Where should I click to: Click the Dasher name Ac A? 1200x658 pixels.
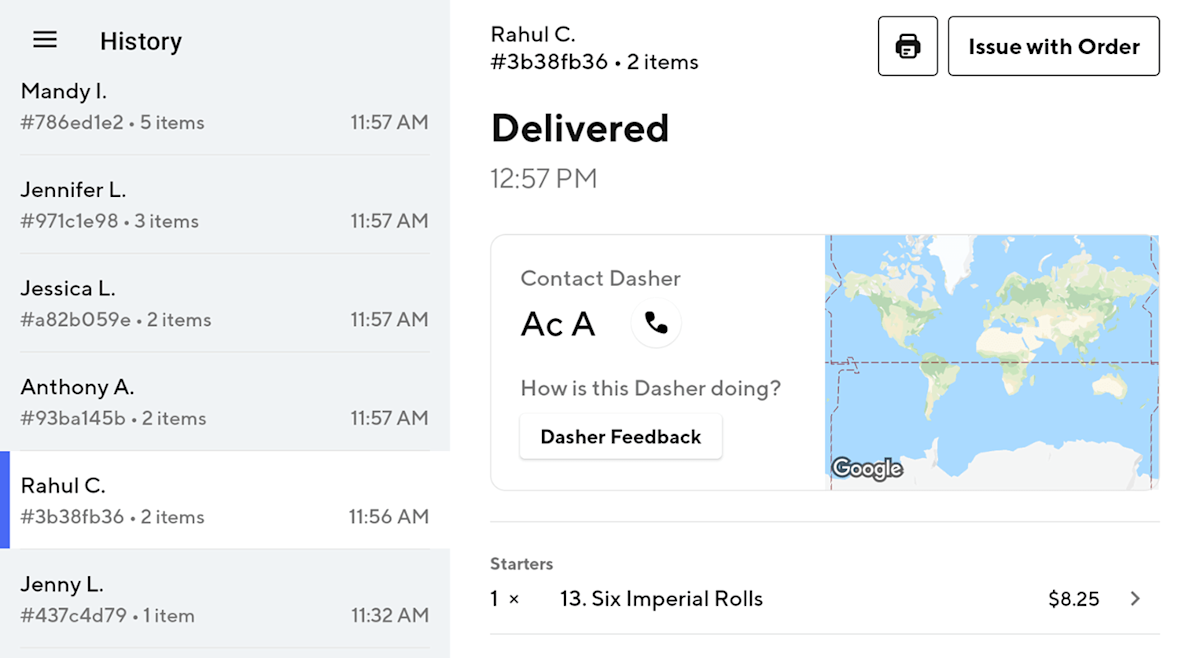click(x=558, y=323)
